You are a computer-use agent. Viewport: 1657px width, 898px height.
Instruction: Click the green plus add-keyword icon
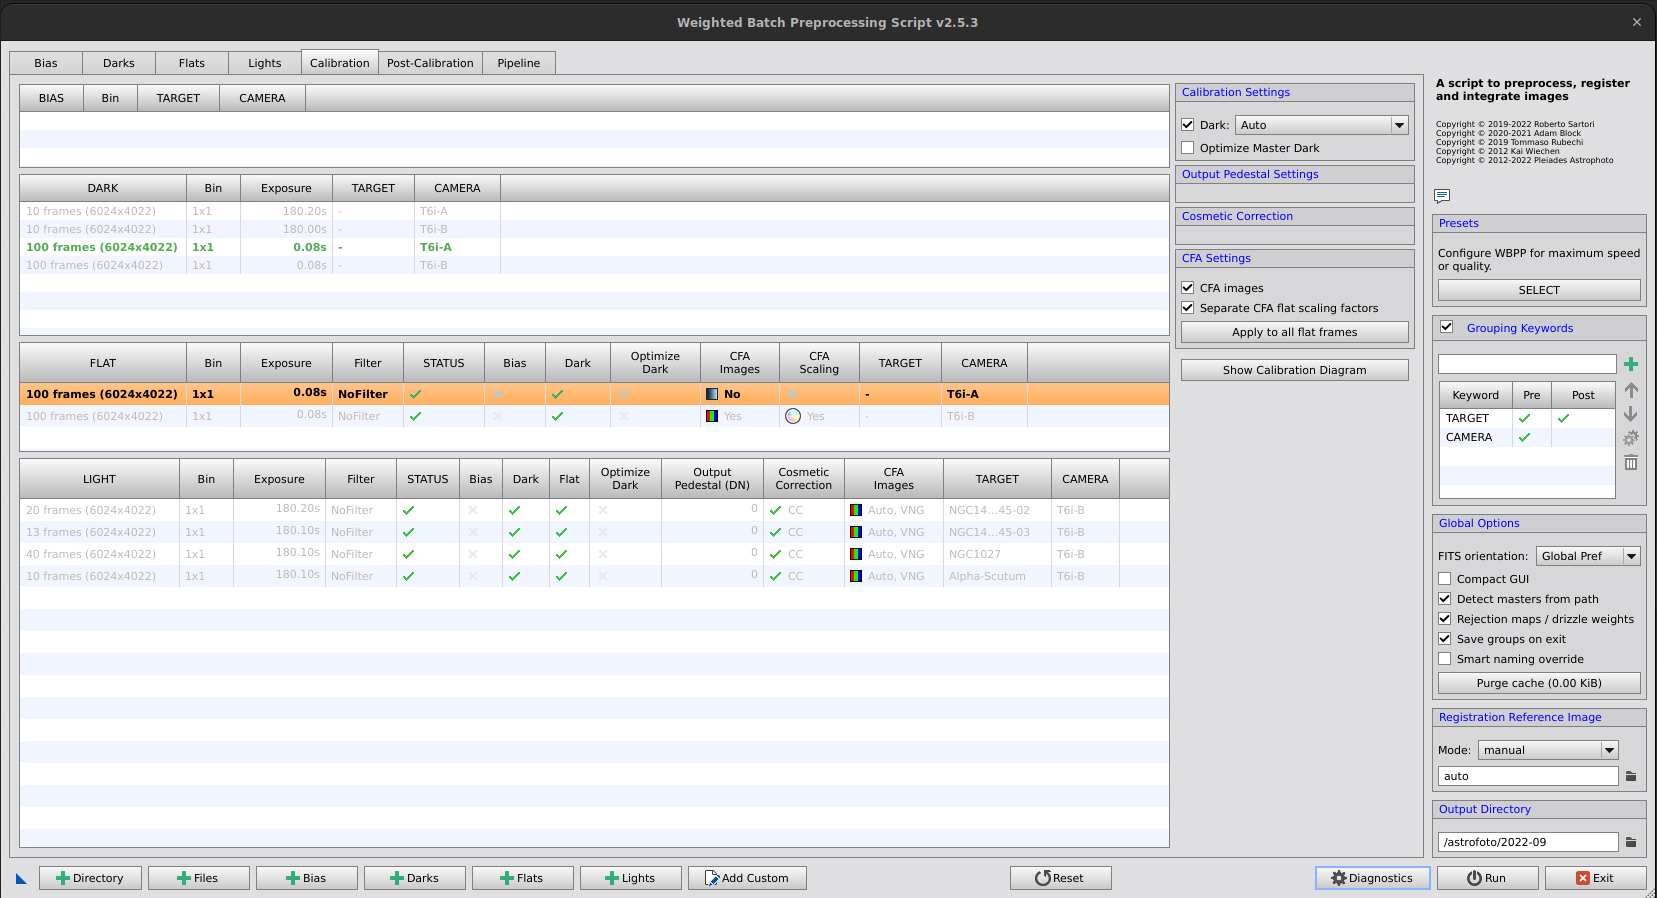1631,364
